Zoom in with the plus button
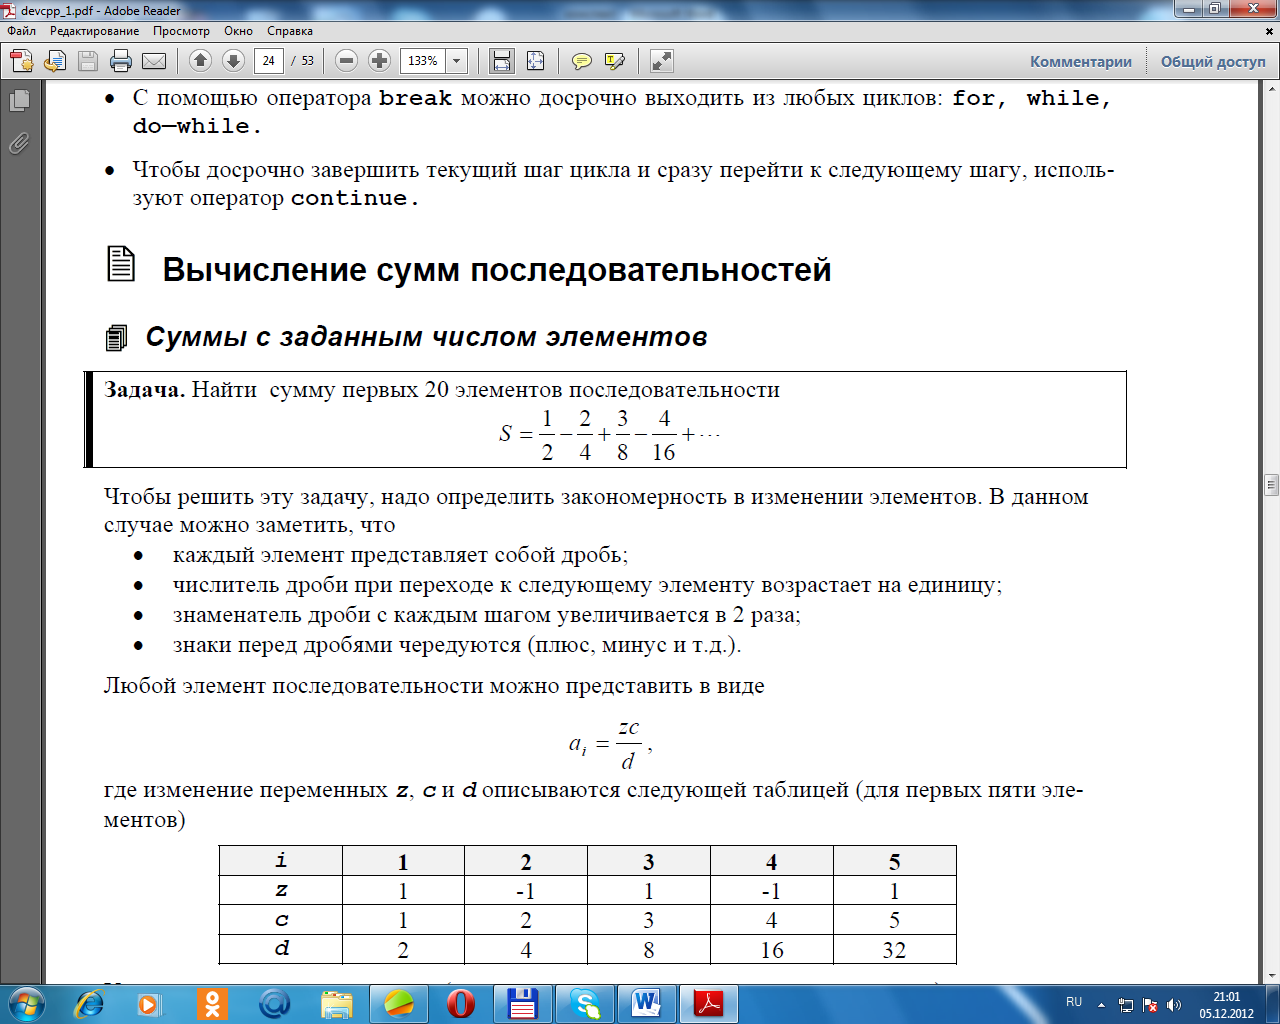The image size is (1280, 1024). click(379, 61)
